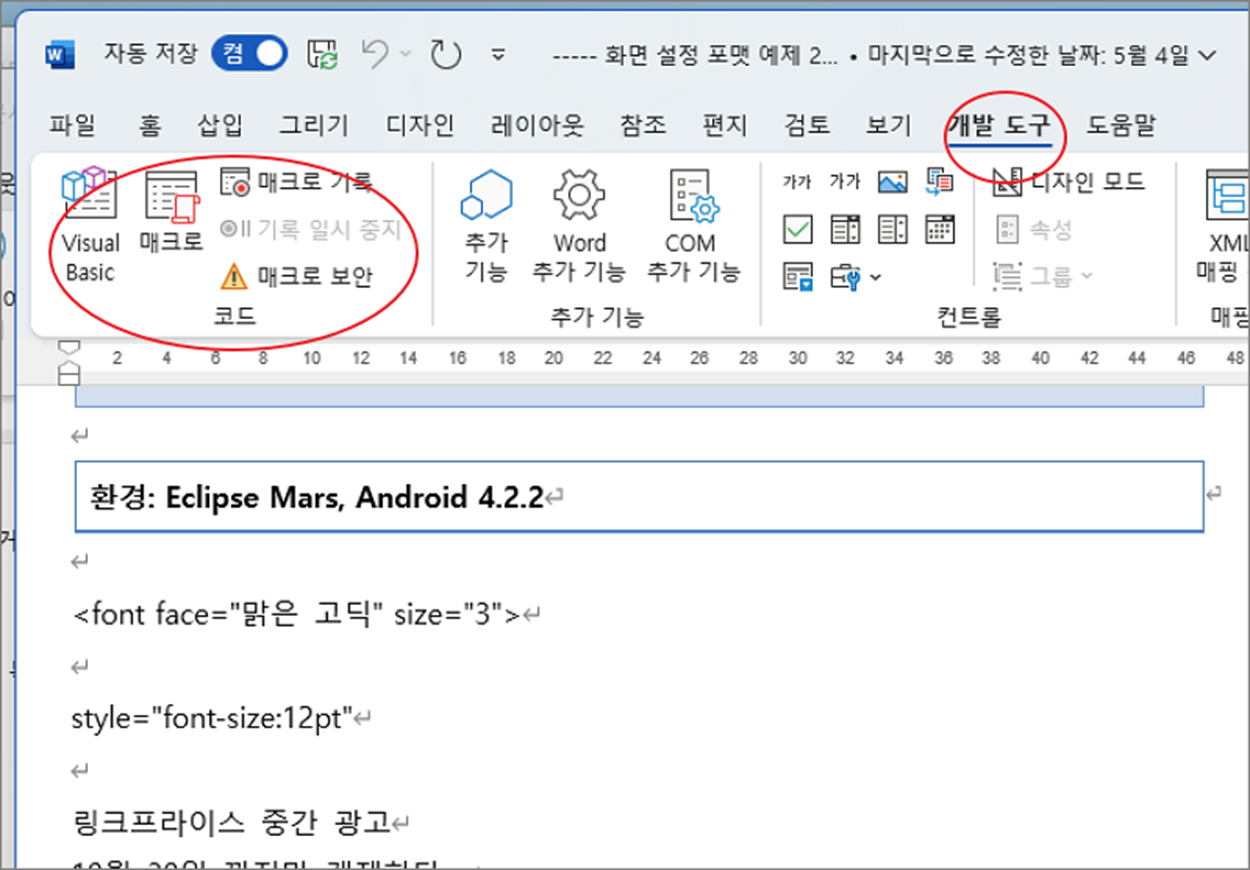1250x870 pixels.
Task: Expand the document title dropdown chevron
Action: pos(1207,54)
